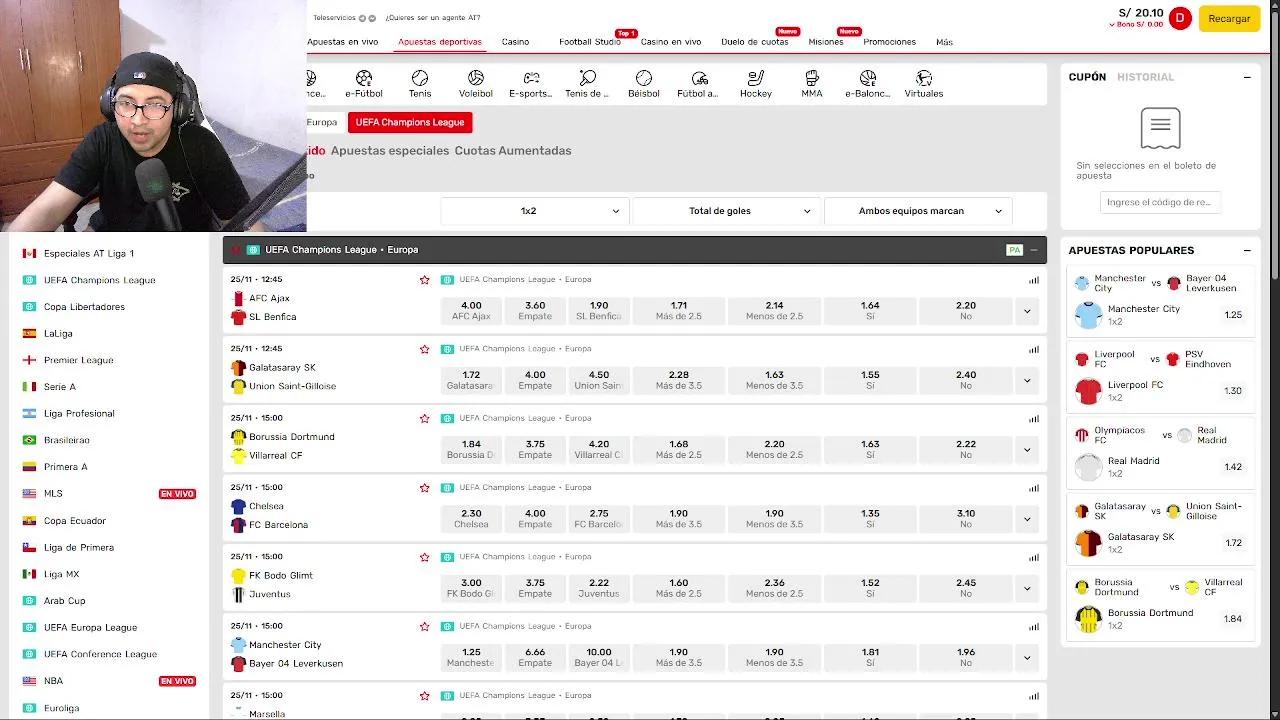Expand more markets for Manchester City vs Leverkusen

(x=1027, y=657)
